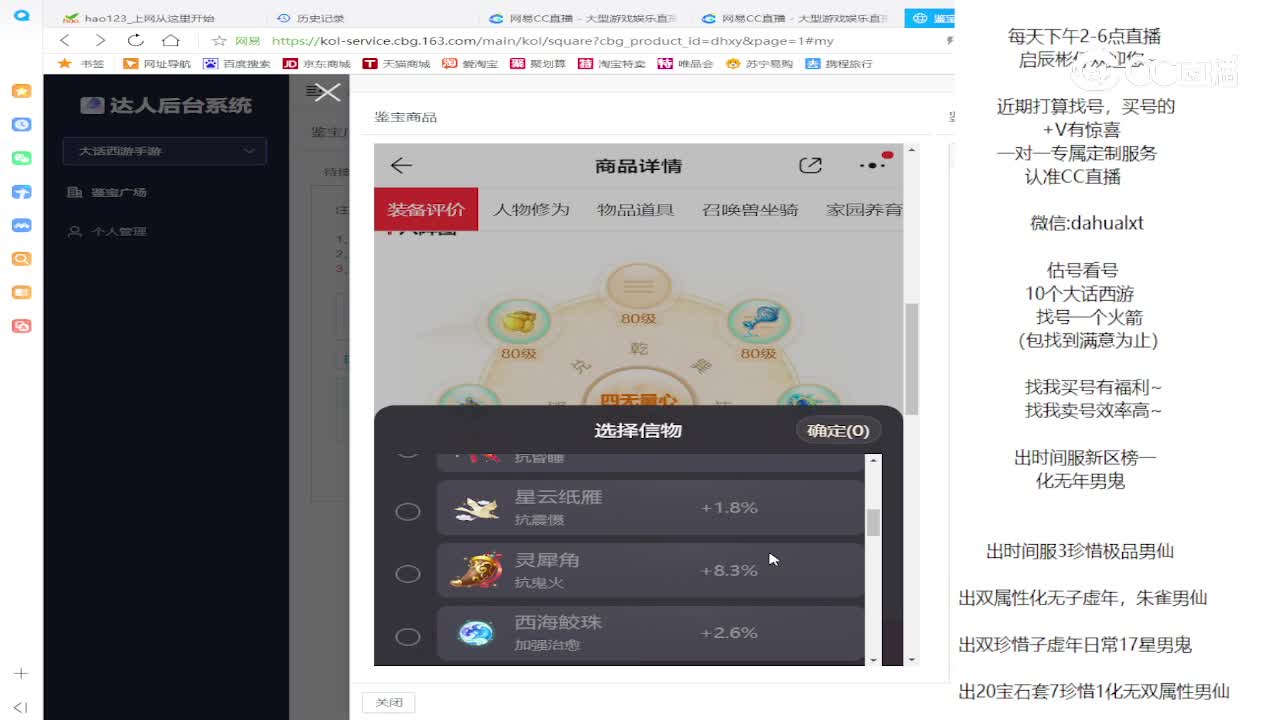Open the 天猫商城 bookmark
Viewport: 1280px width, 720px height.
point(396,63)
